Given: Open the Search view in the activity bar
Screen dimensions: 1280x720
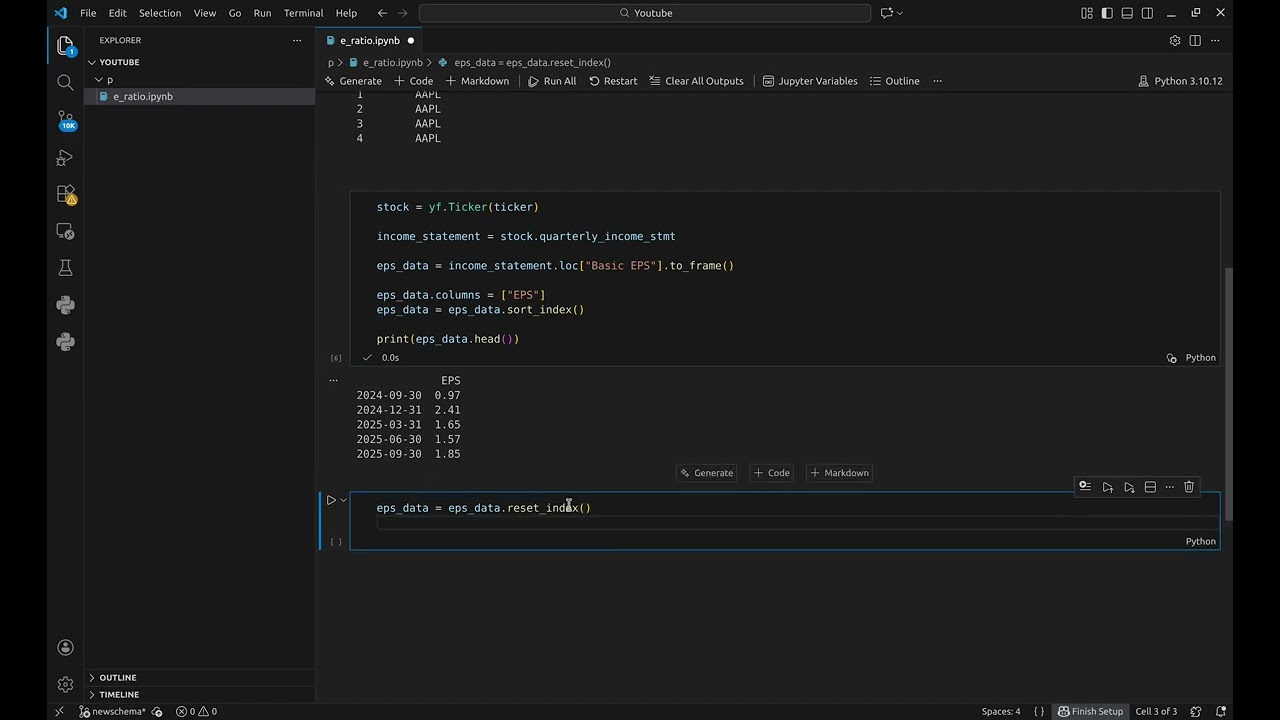Looking at the screenshot, I should [x=65, y=82].
